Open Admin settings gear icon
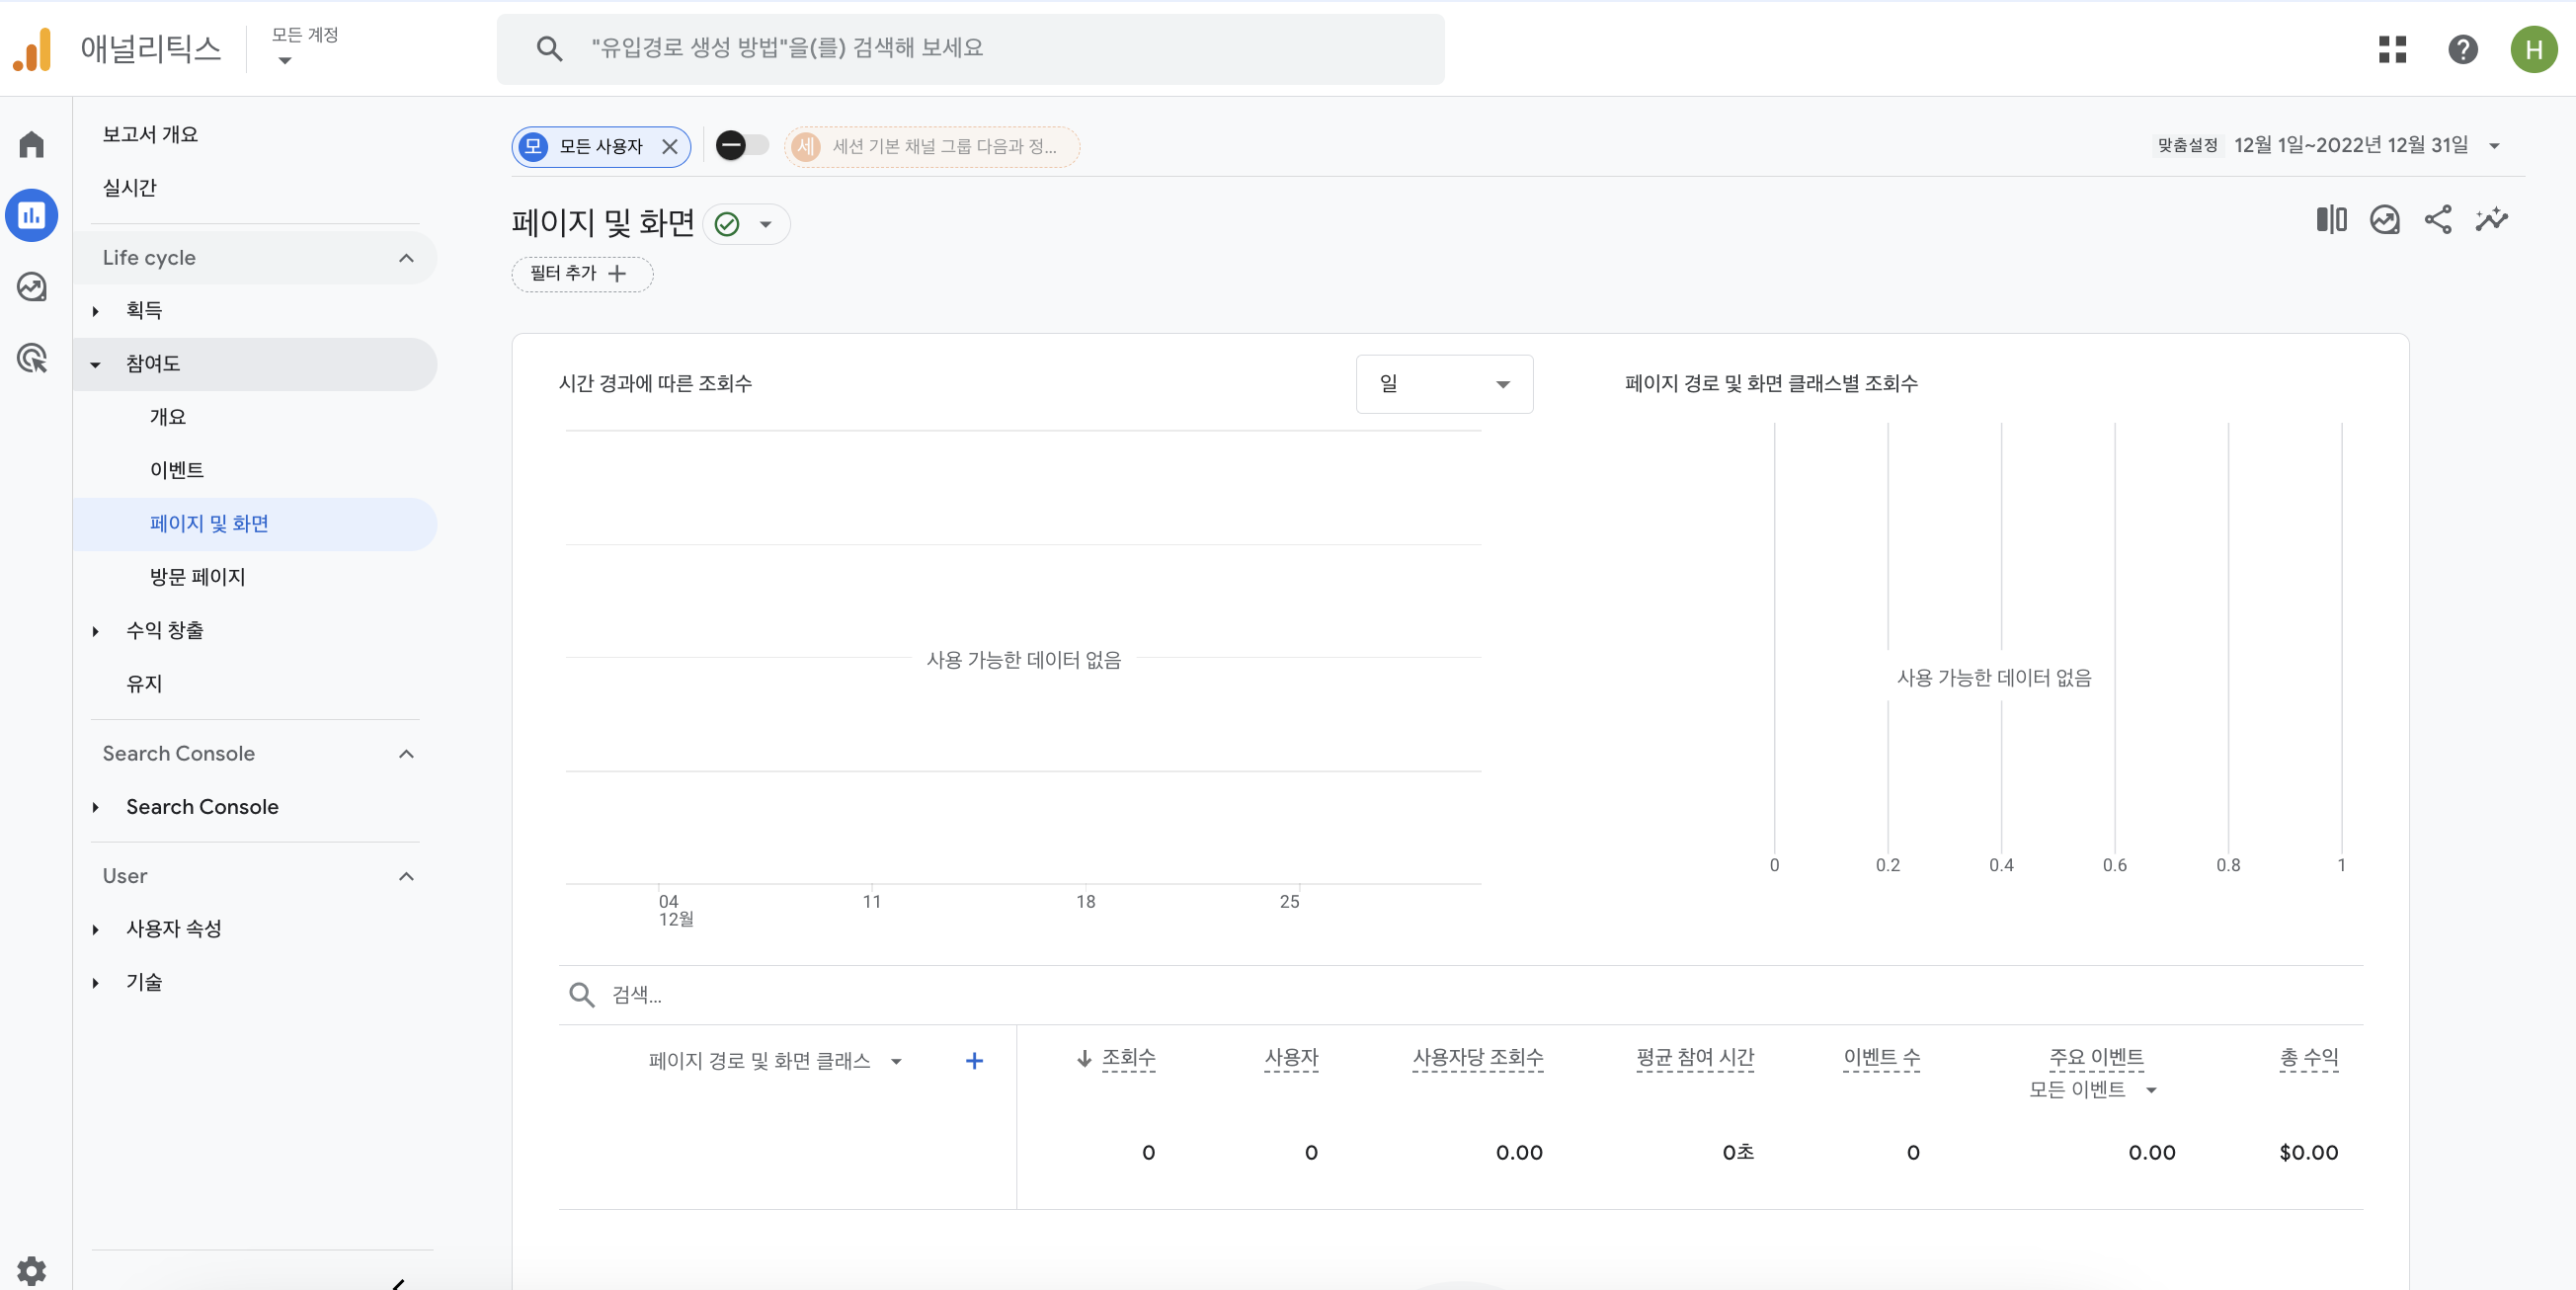The width and height of the screenshot is (2576, 1290). point(31,1270)
